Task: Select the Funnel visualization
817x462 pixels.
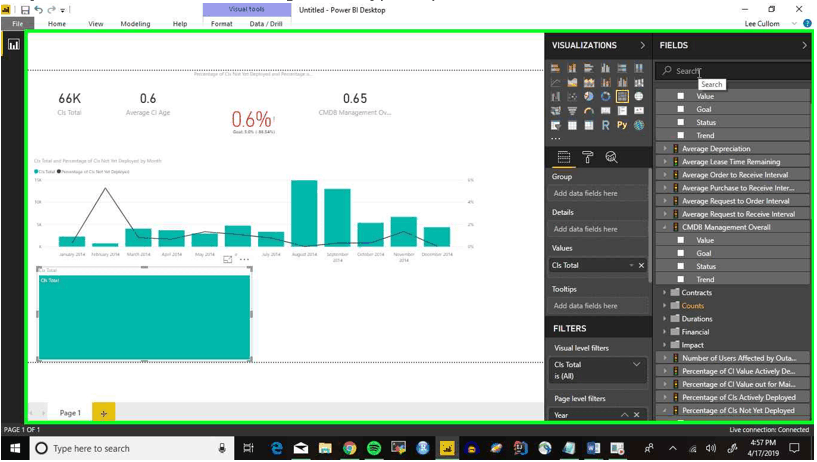Action: click(572, 110)
